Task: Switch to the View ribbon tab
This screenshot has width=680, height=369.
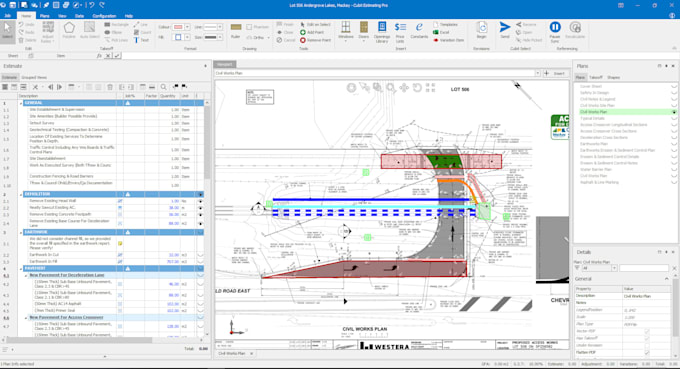Action: (x=62, y=16)
